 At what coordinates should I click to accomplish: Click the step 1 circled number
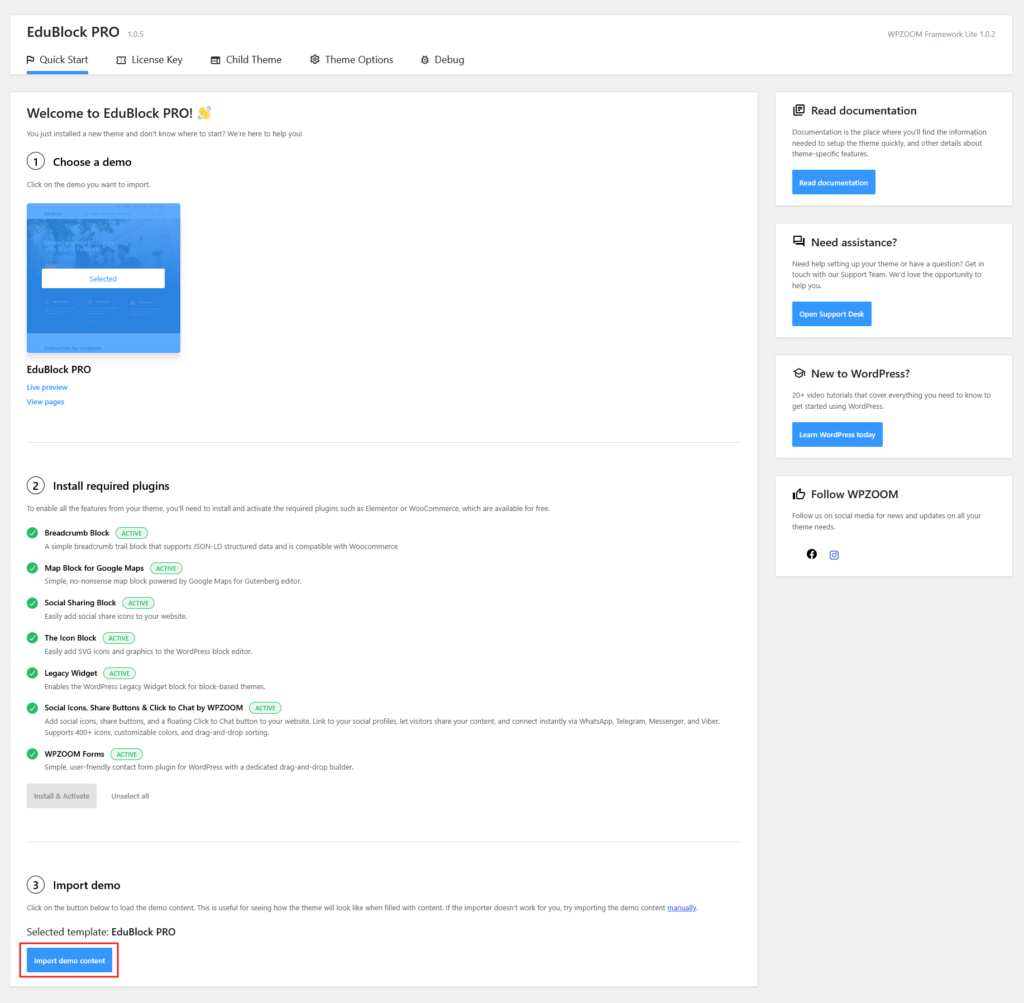coord(35,161)
